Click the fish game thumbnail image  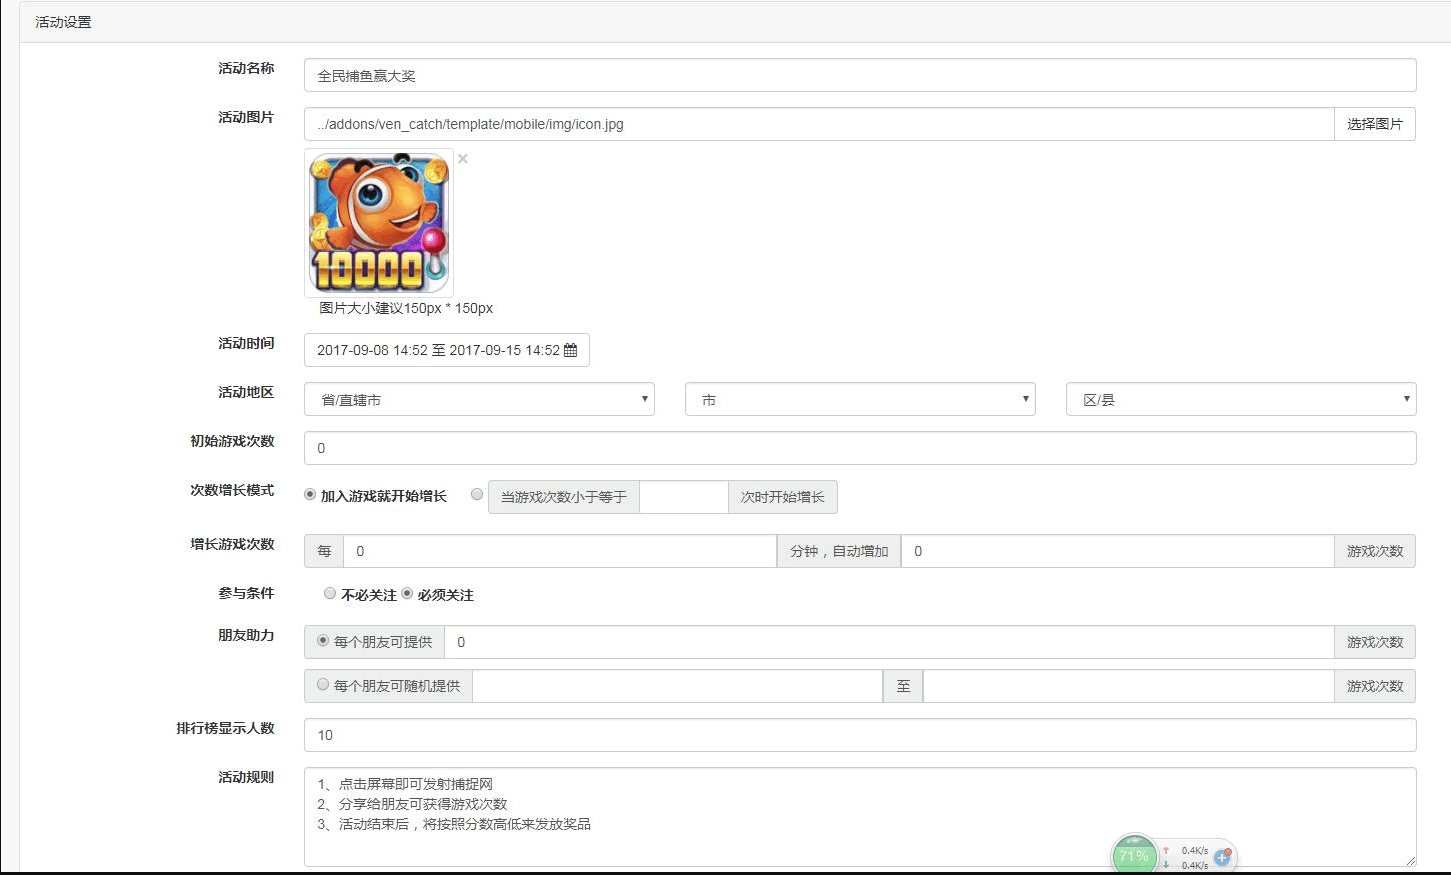tap(379, 223)
